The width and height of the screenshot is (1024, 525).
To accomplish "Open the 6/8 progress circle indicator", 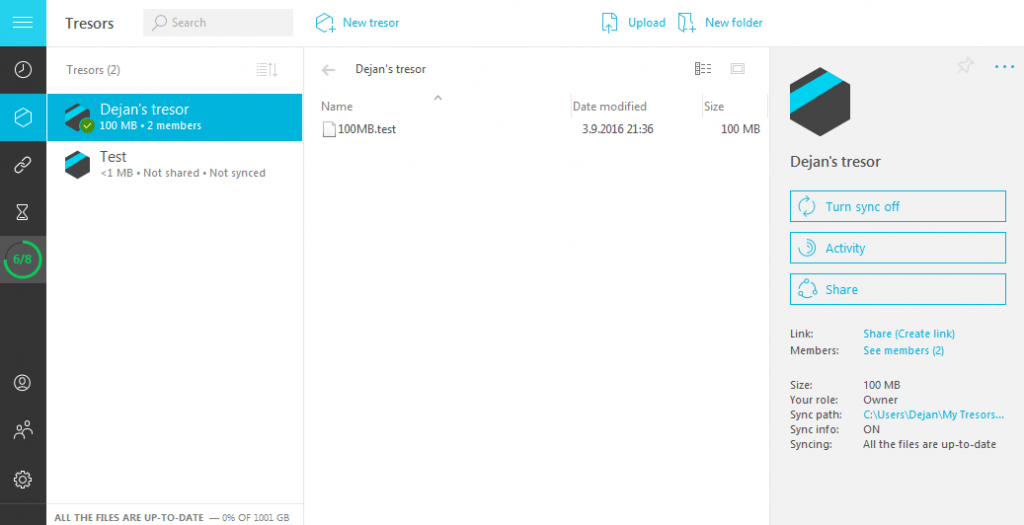I will pos(23,259).
